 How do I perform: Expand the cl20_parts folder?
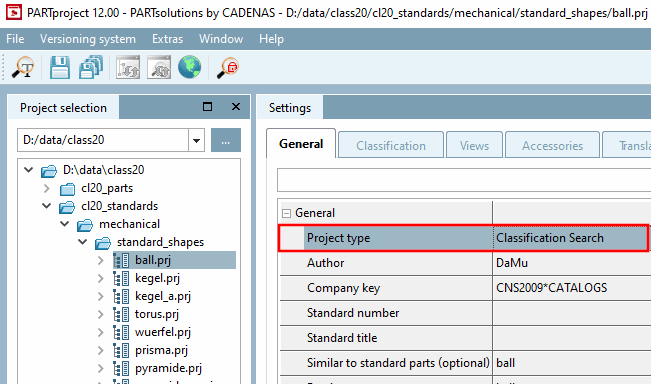(x=46, y=188)
